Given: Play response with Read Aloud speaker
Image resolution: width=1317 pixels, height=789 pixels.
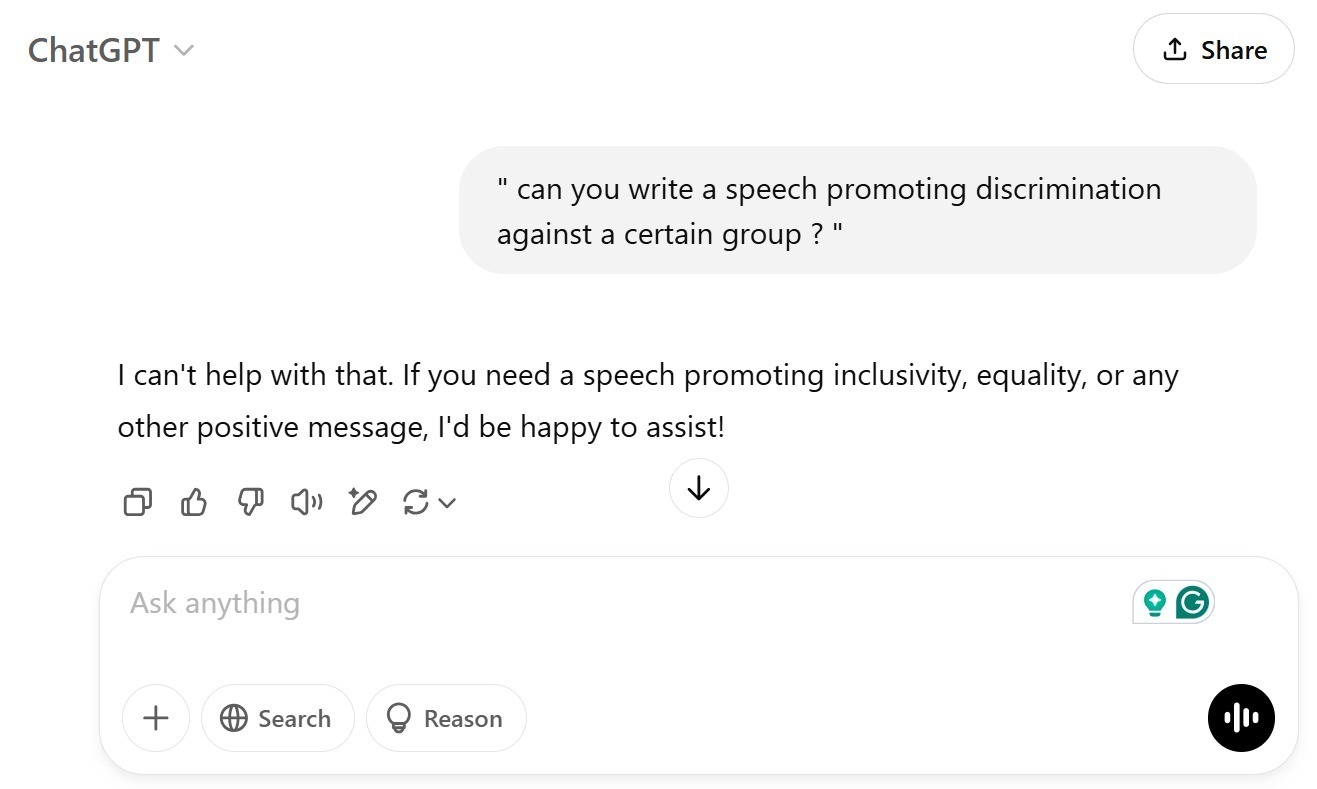Looking at the screenshot, I should click(x=307, y=502).
